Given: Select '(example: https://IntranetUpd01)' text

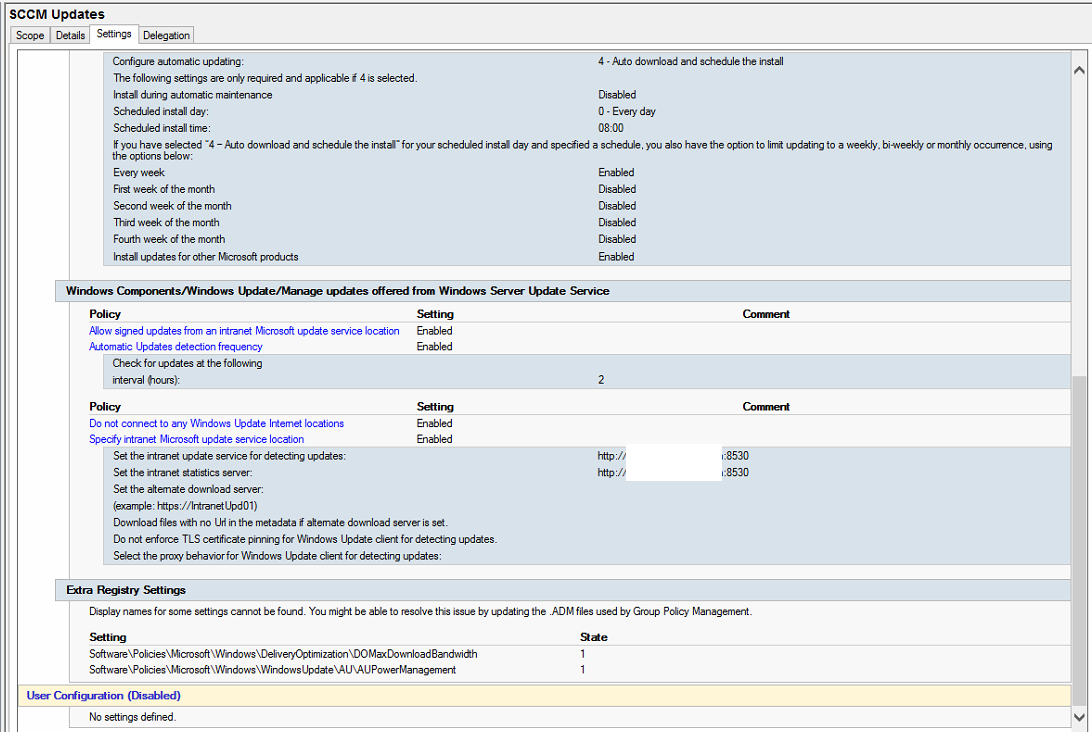Looking at the screenshot, I should (x=185, y=506).
